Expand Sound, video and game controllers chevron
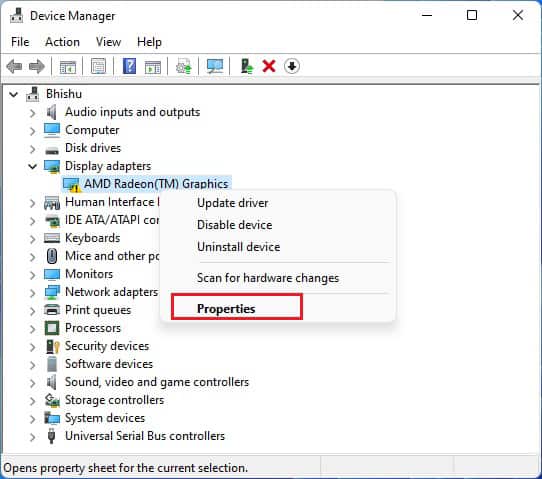This screenshot has width=542, height=479. click(x=32, y=383)
